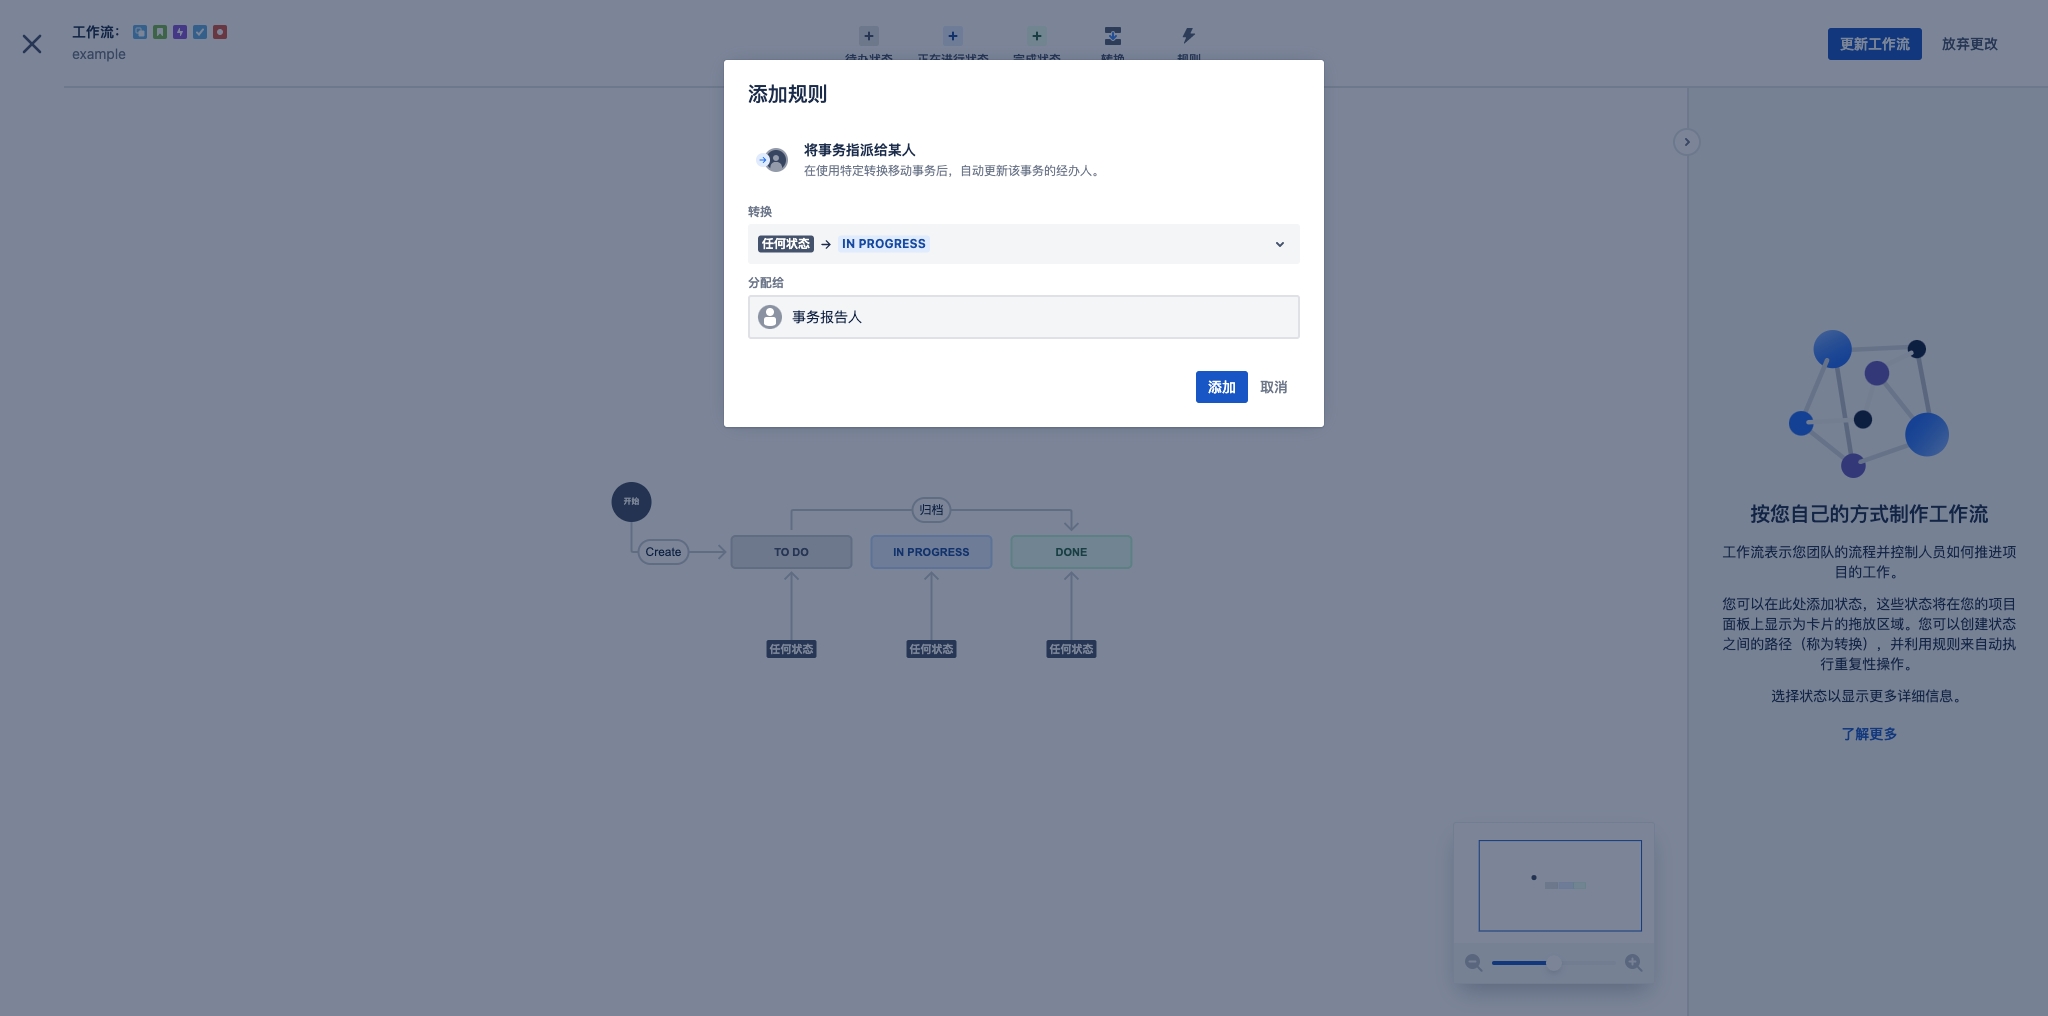Select the 开始 start node
The image size is (2048, 1016).
(631, 502)
